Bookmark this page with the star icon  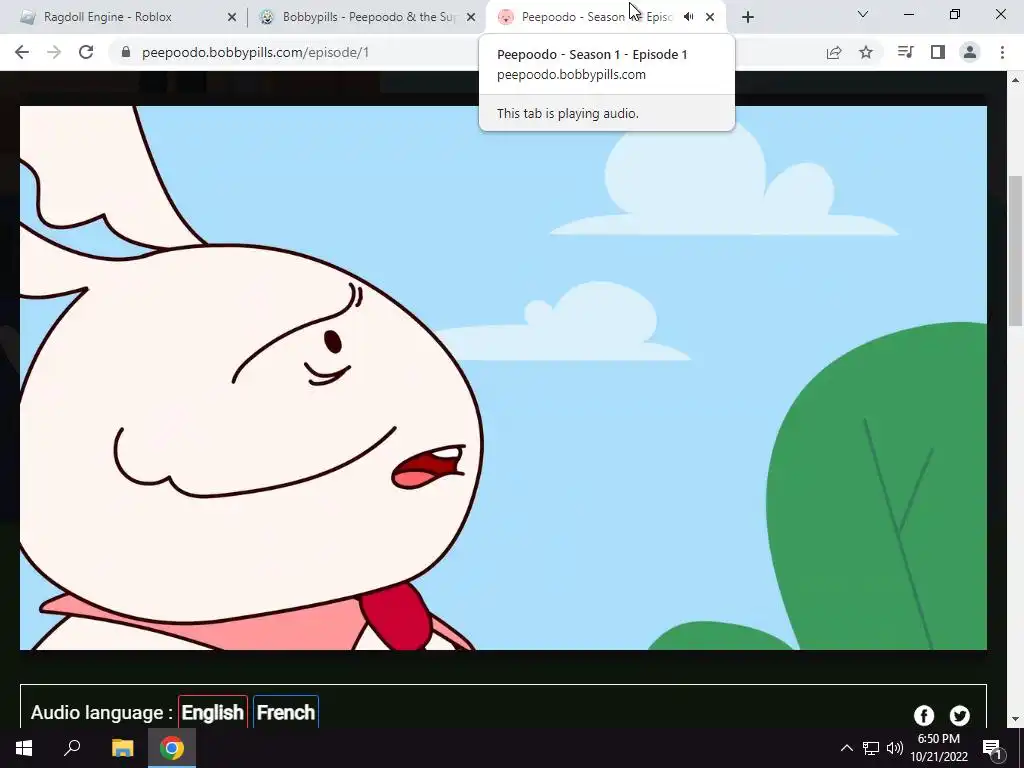click(866, 52)
